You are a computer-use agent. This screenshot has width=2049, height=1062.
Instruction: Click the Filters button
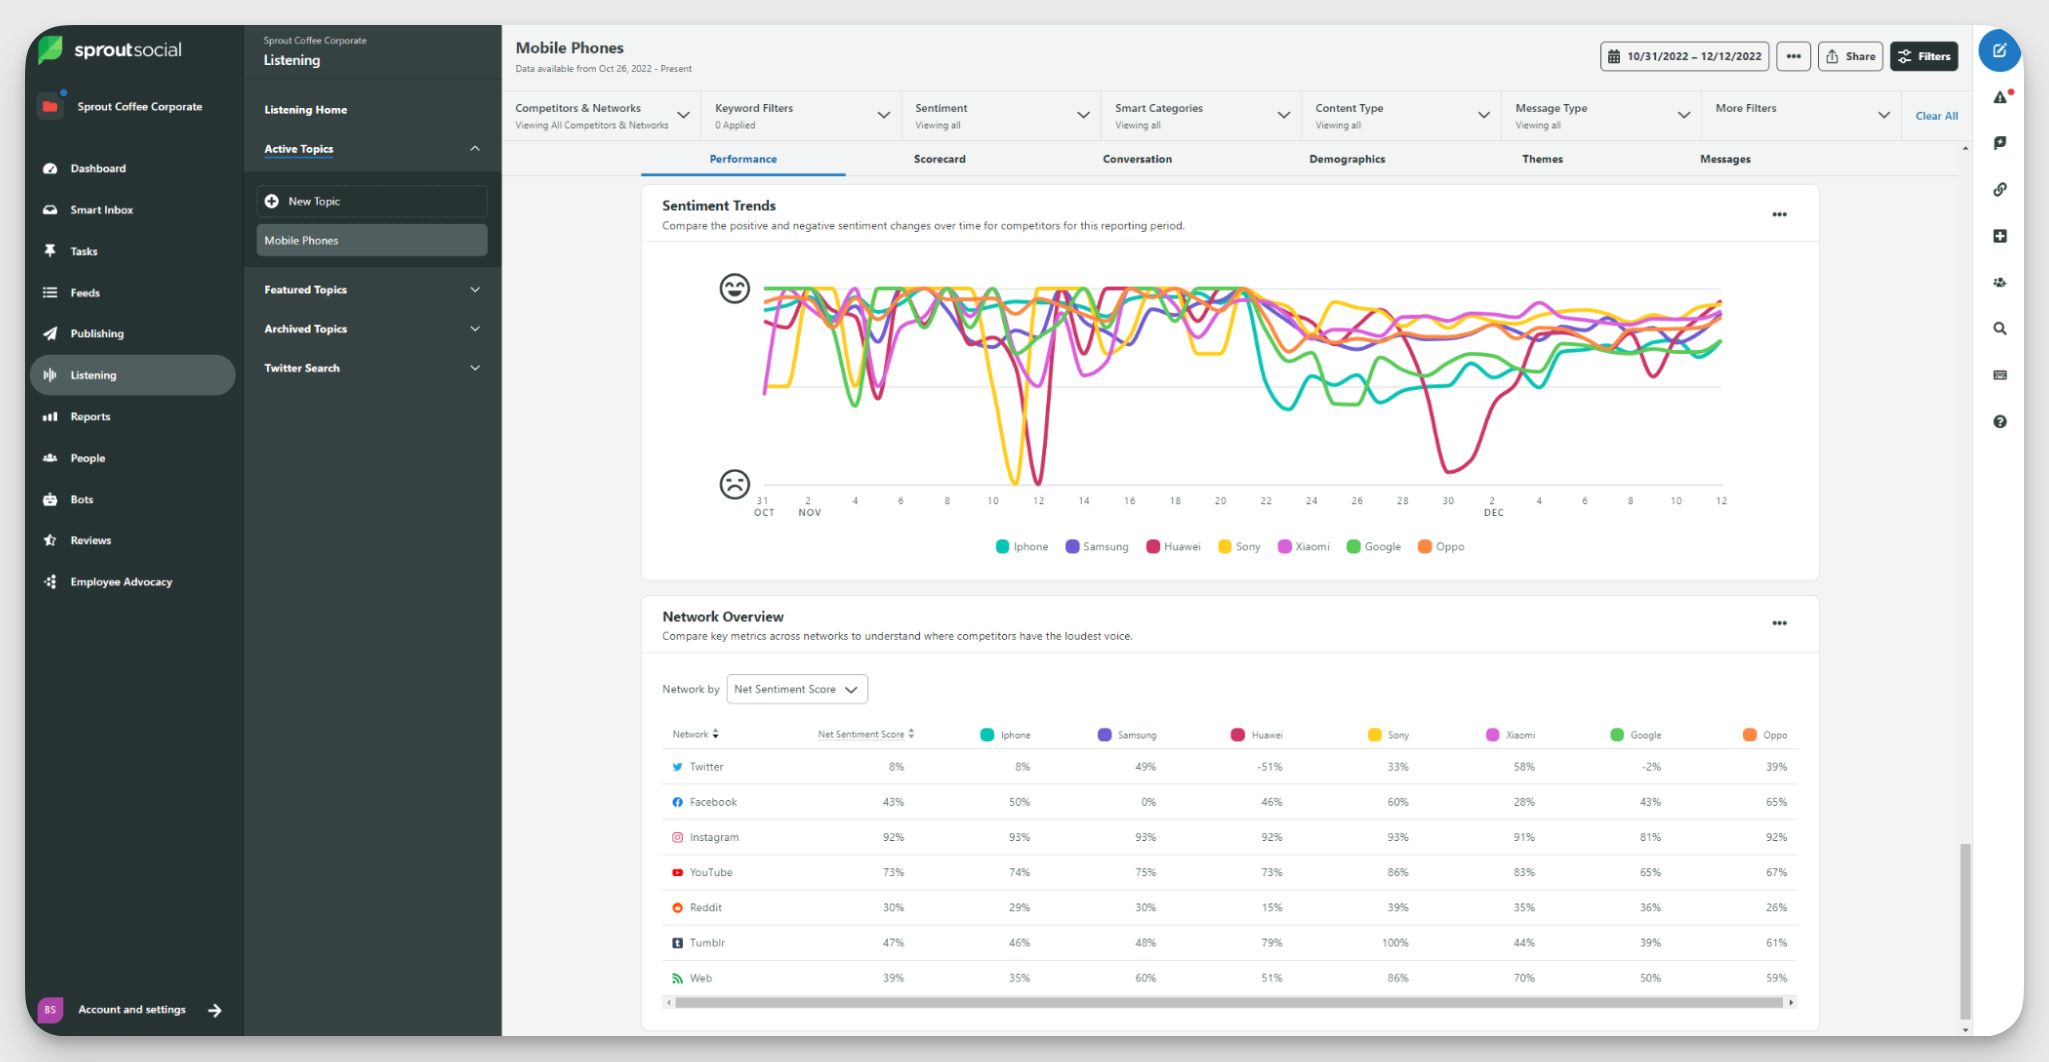[x=1924, y=57]
